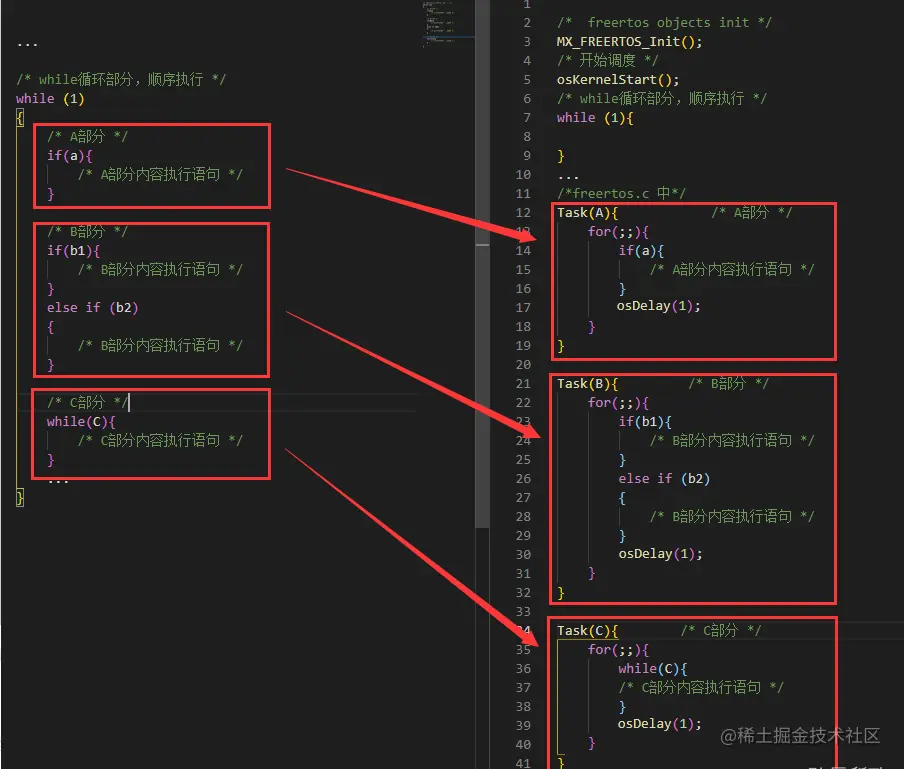The height and width of the screenshot is (769, 904).
Task: Click the closing yellow brace ending the left while loop
Action: click(20, 497)
